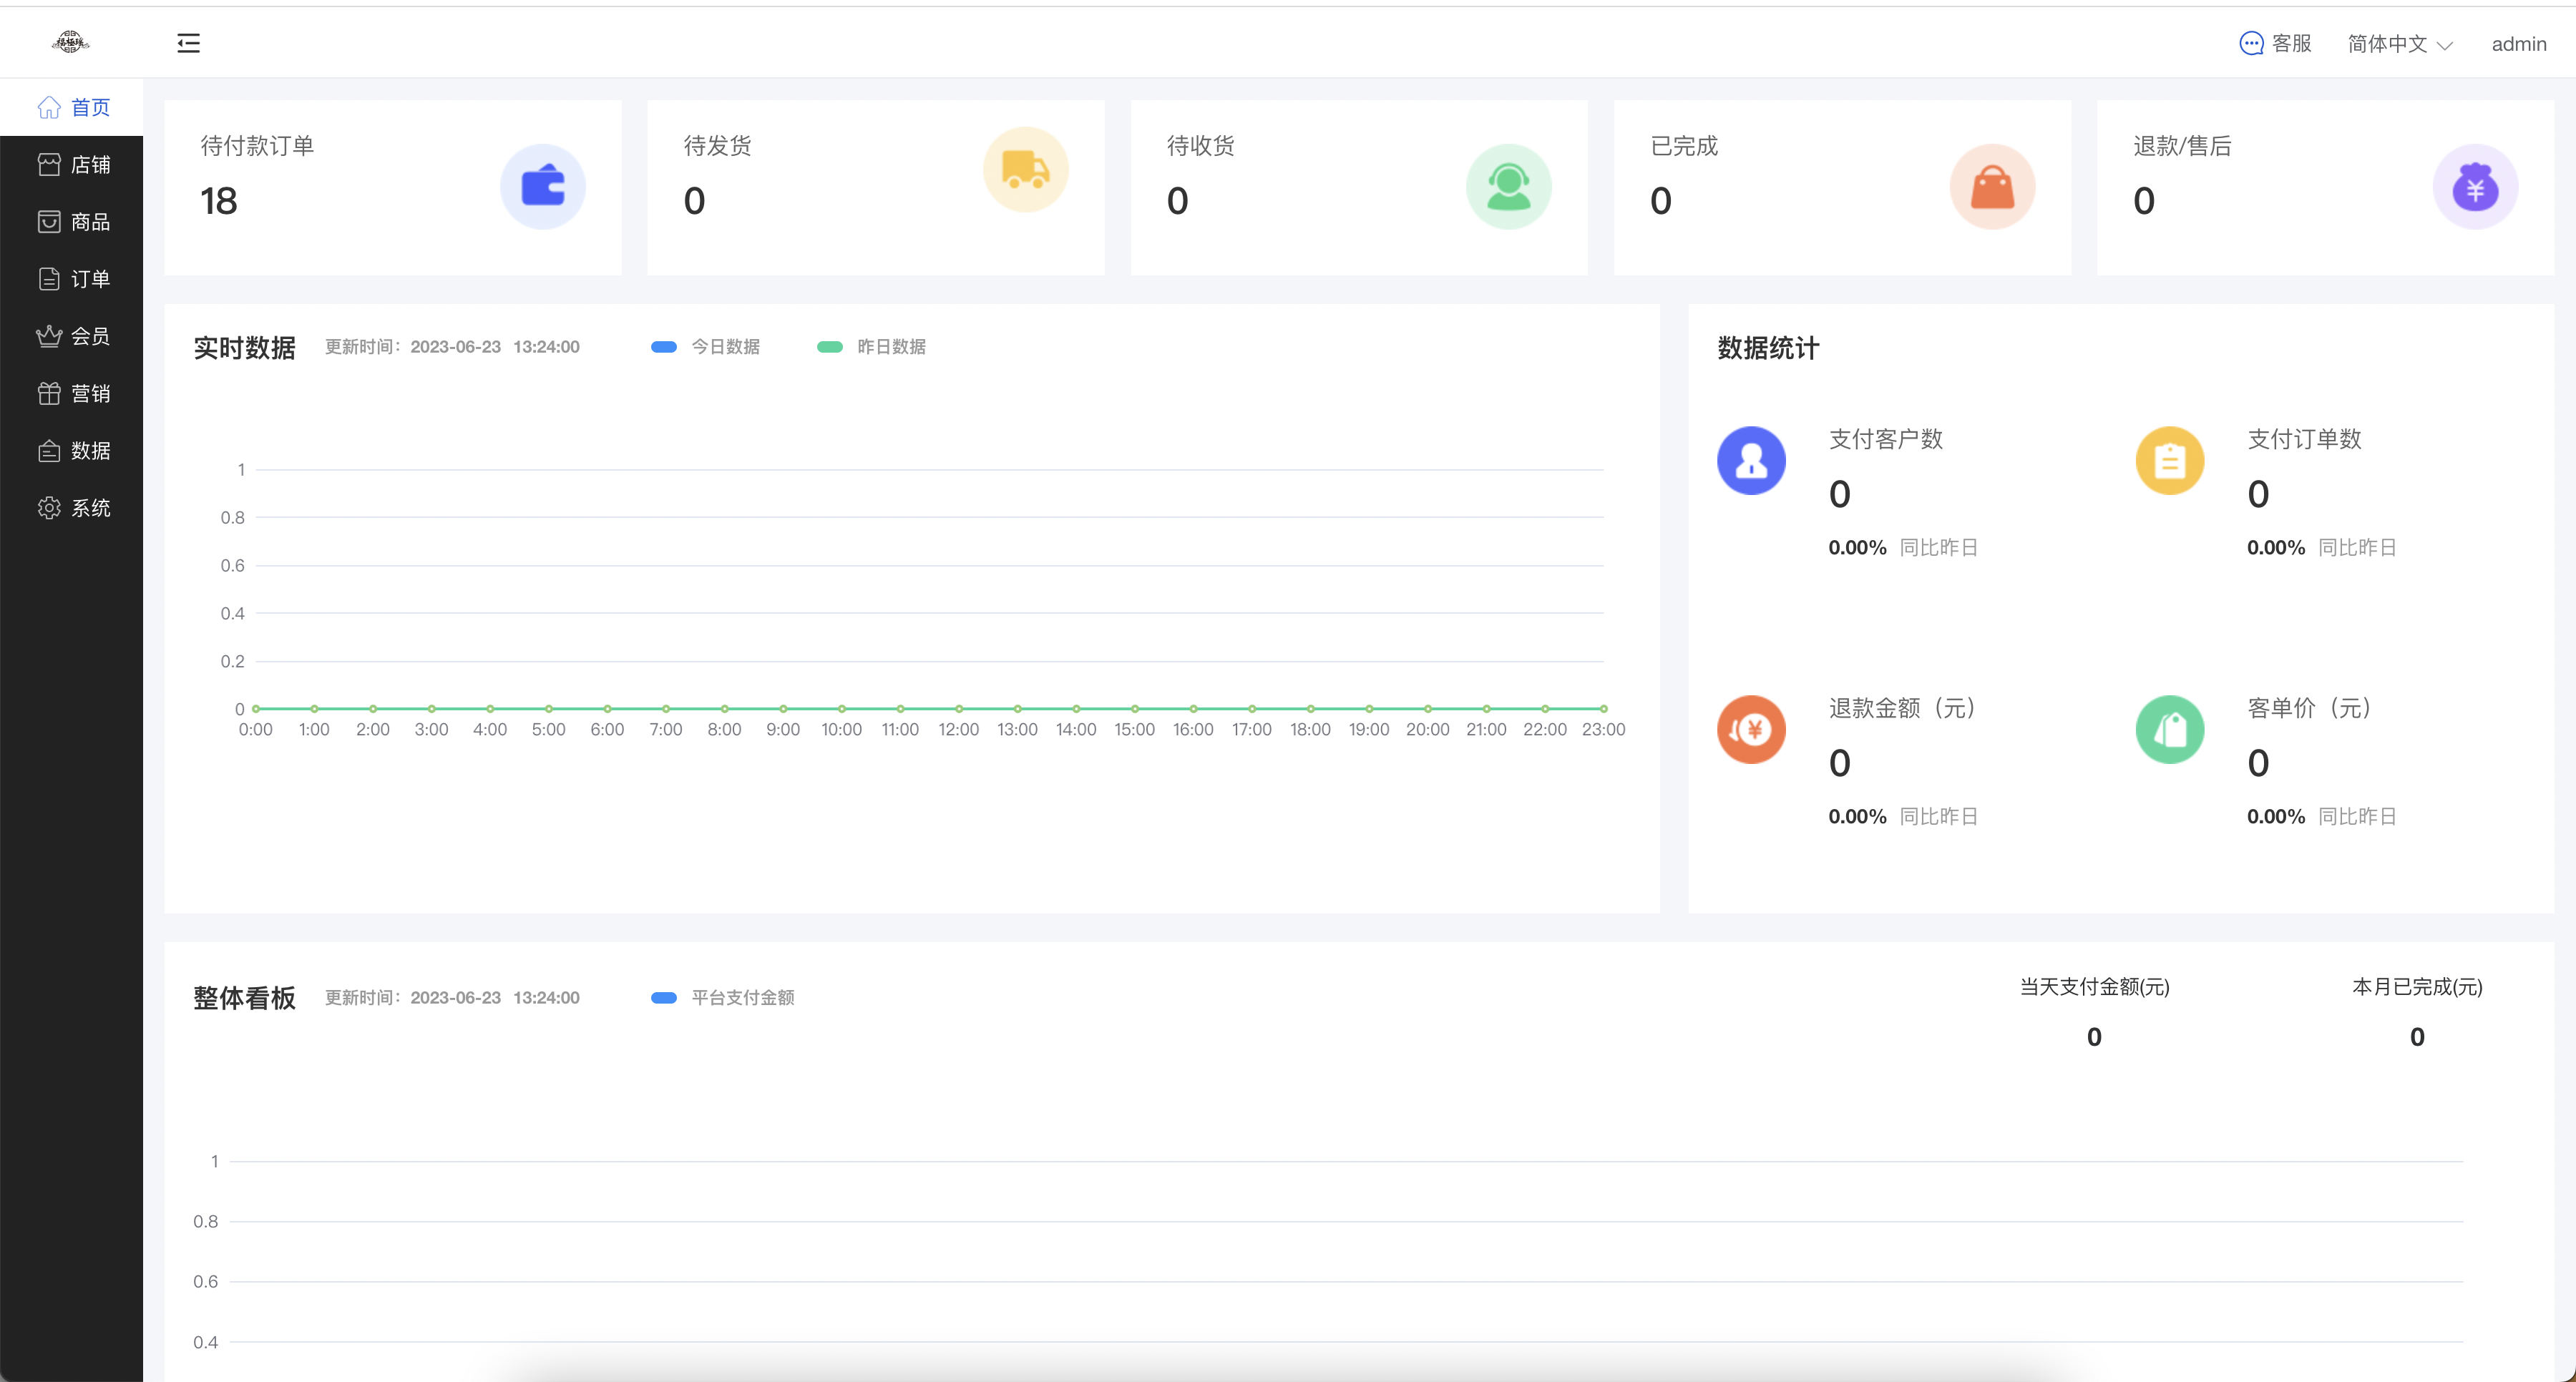
Task: Open the 客服 chat bubble icon
Action: click(x=2251, y=43)
